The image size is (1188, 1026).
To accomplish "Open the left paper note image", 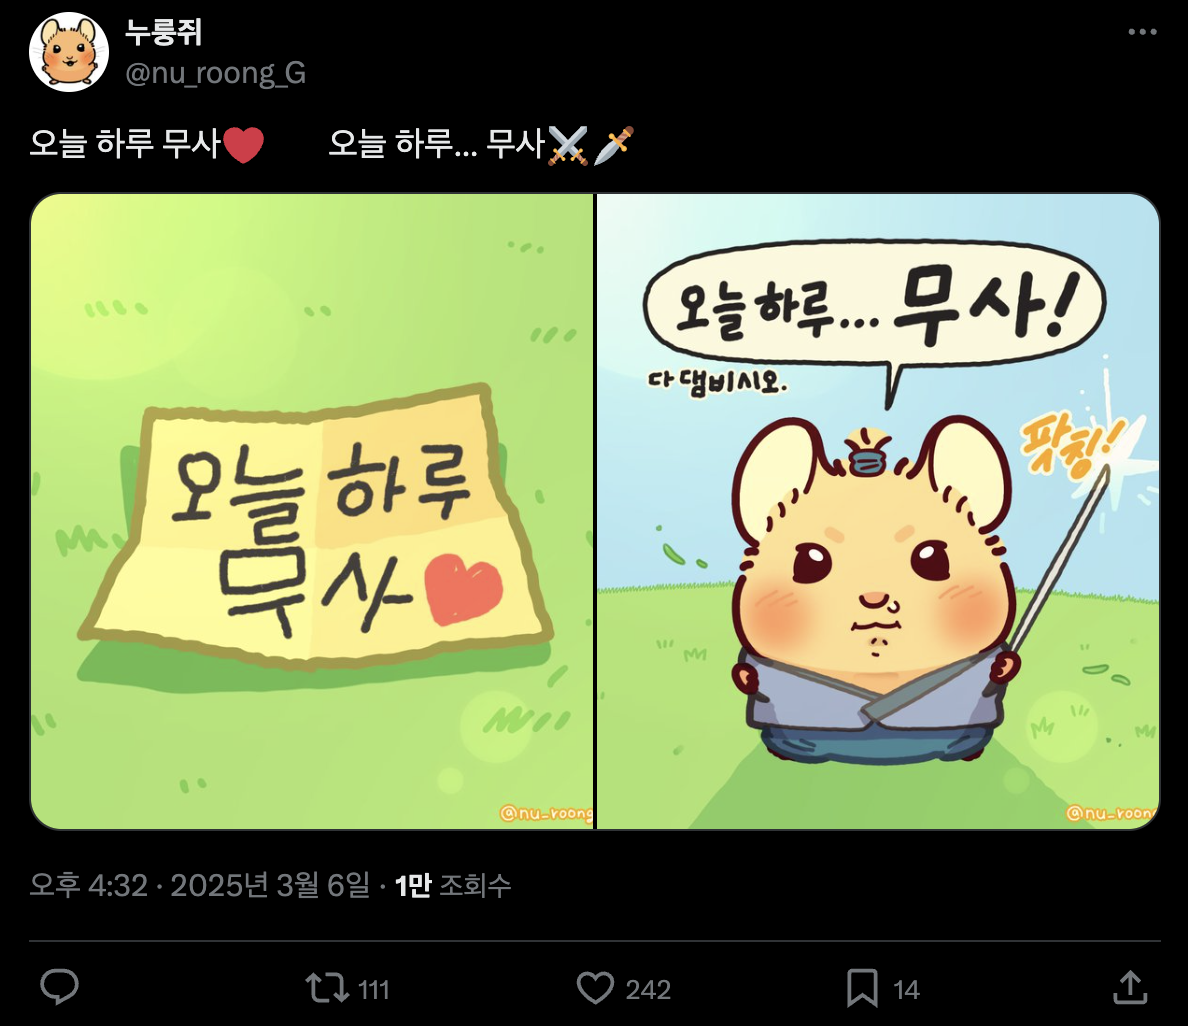I will (312, 511).
